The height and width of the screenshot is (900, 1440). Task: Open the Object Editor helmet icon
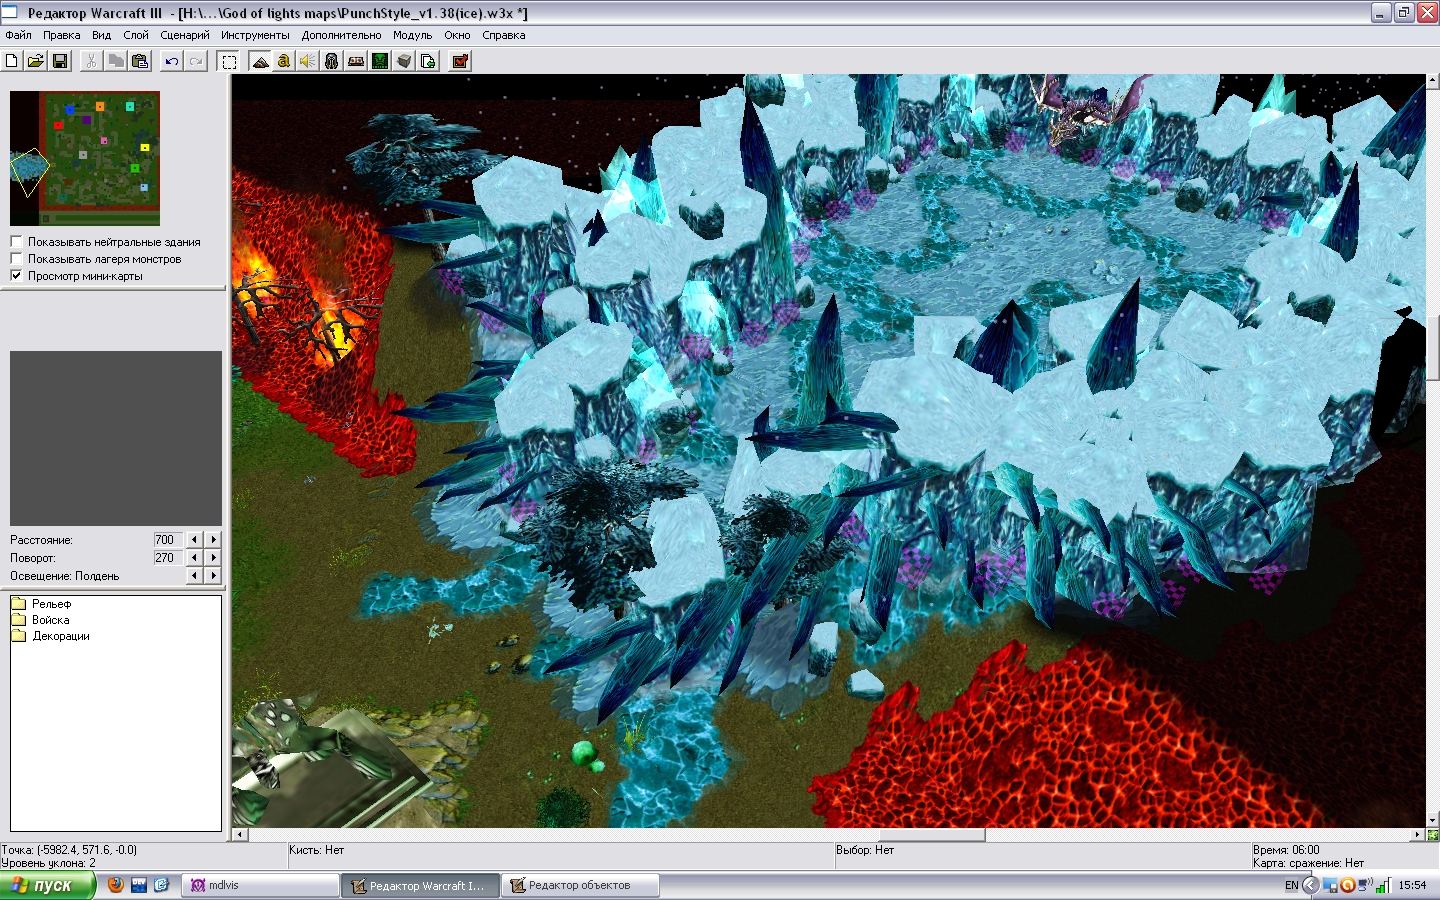[332, 61]
